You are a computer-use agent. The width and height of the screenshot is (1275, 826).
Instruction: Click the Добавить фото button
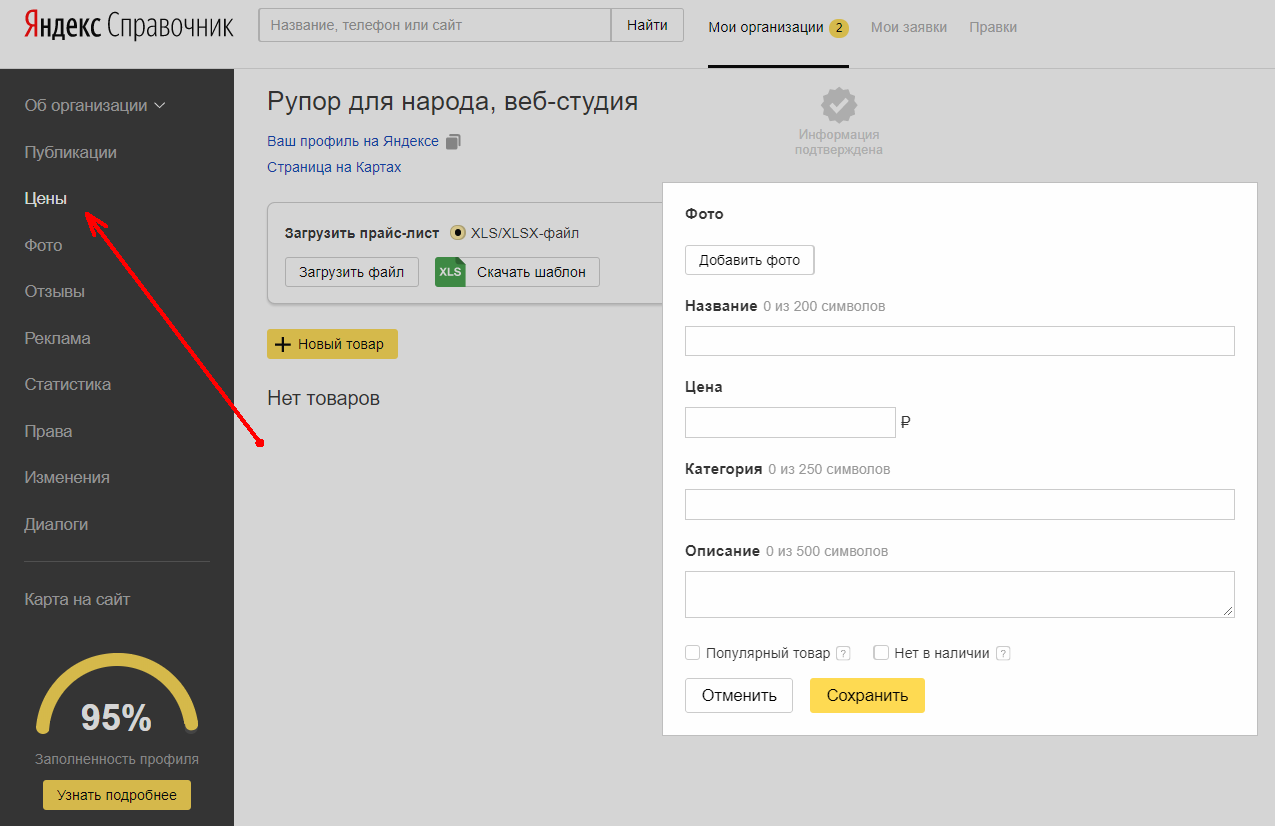749,260
